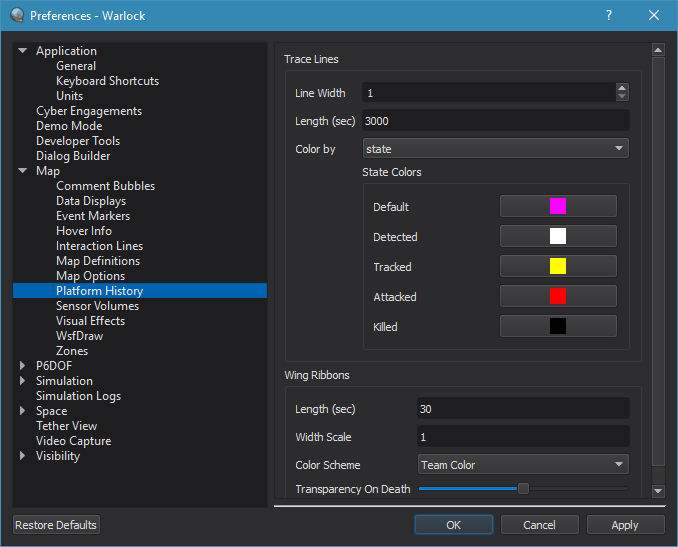Click the Line Width input field

tap(489, 92)
